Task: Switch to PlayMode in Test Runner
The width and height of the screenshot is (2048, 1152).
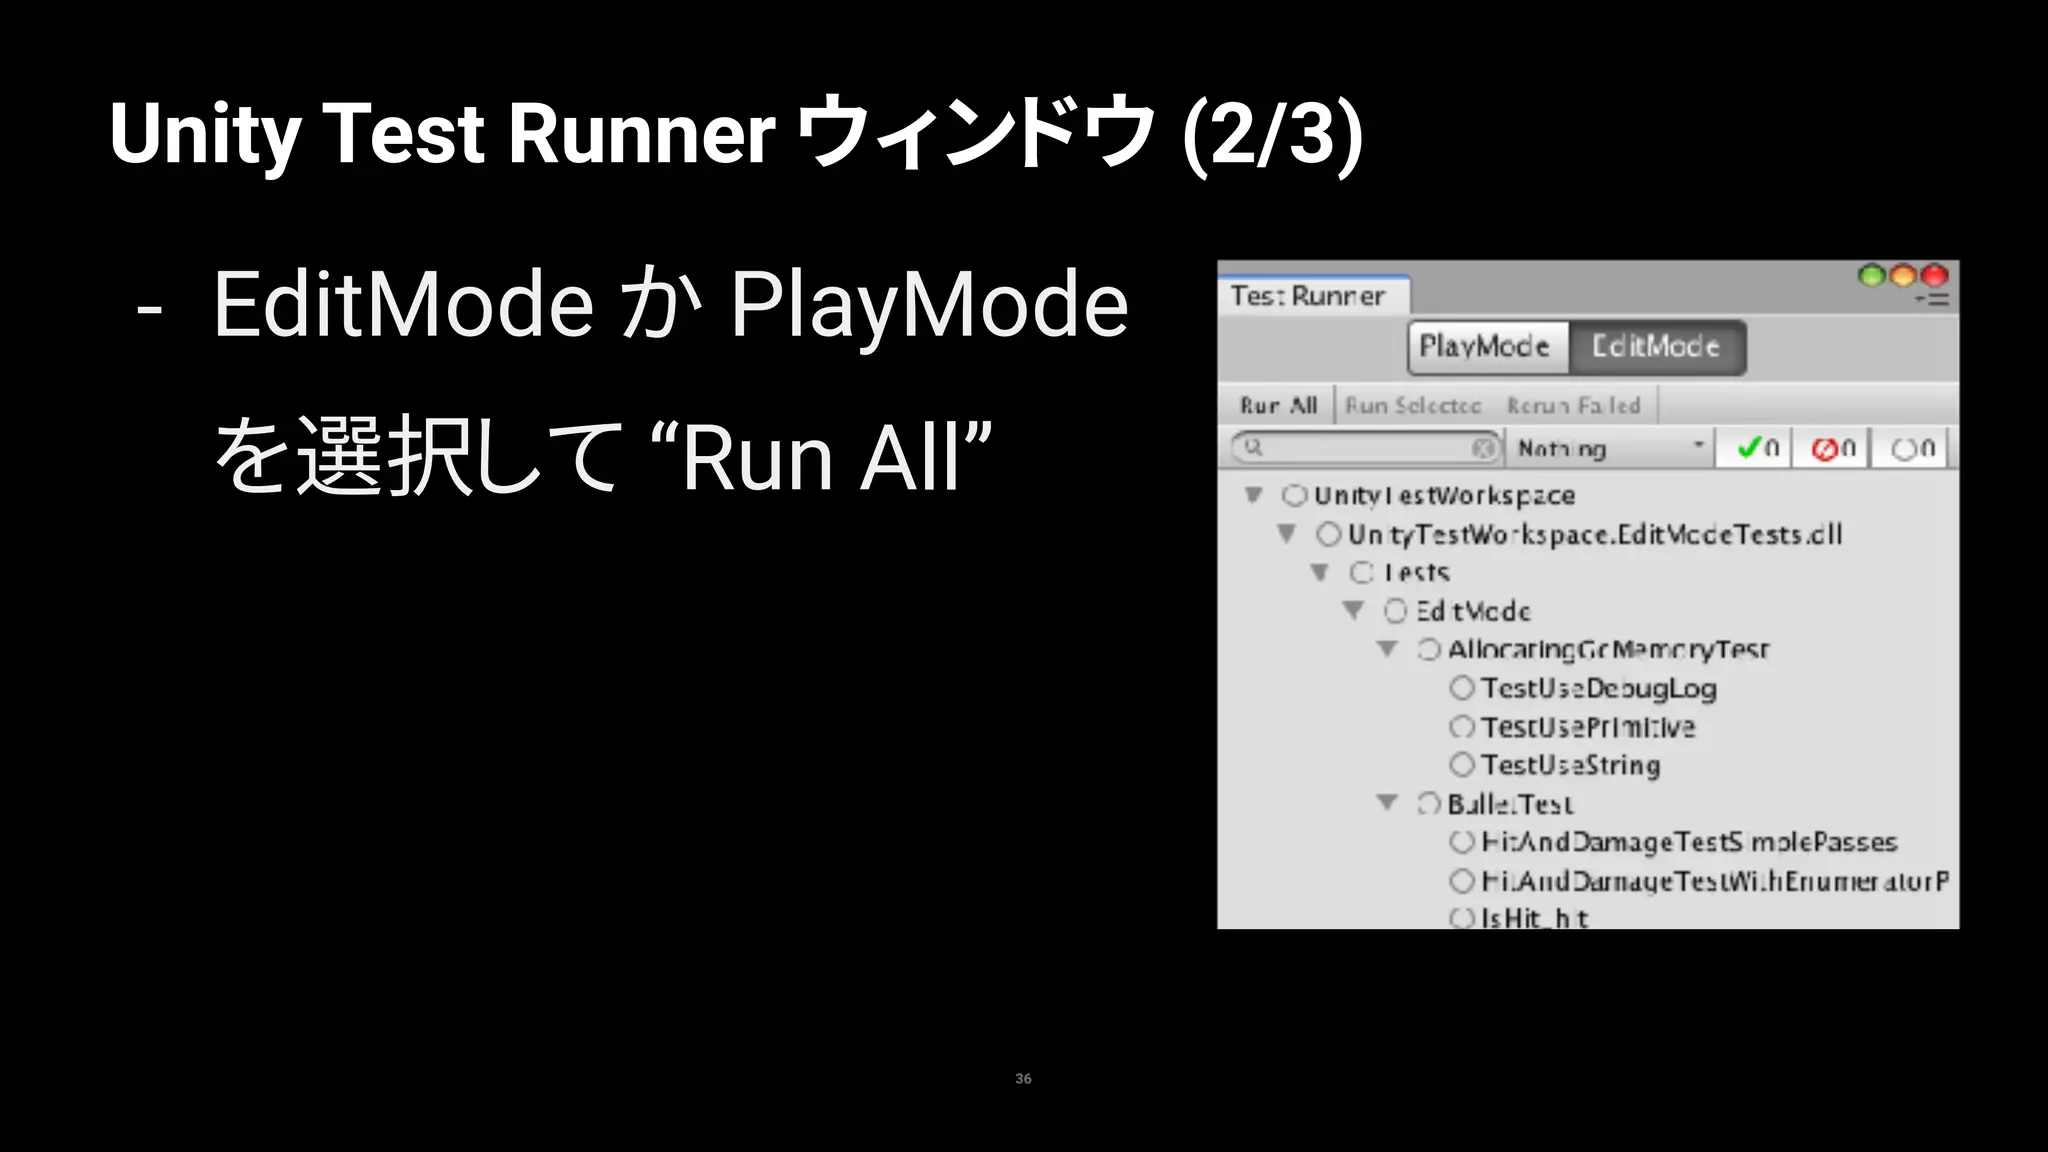Action: coord(1487,347)
